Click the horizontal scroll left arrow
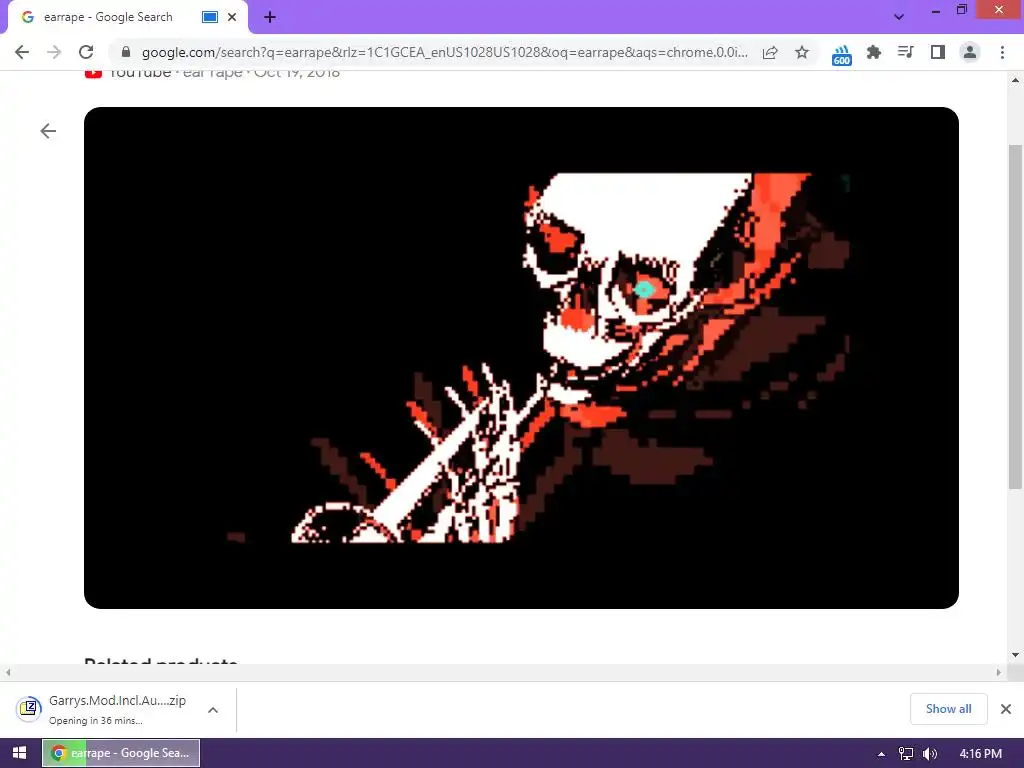The height and width of the screenshot is (768, 1024). click(8, 672)
